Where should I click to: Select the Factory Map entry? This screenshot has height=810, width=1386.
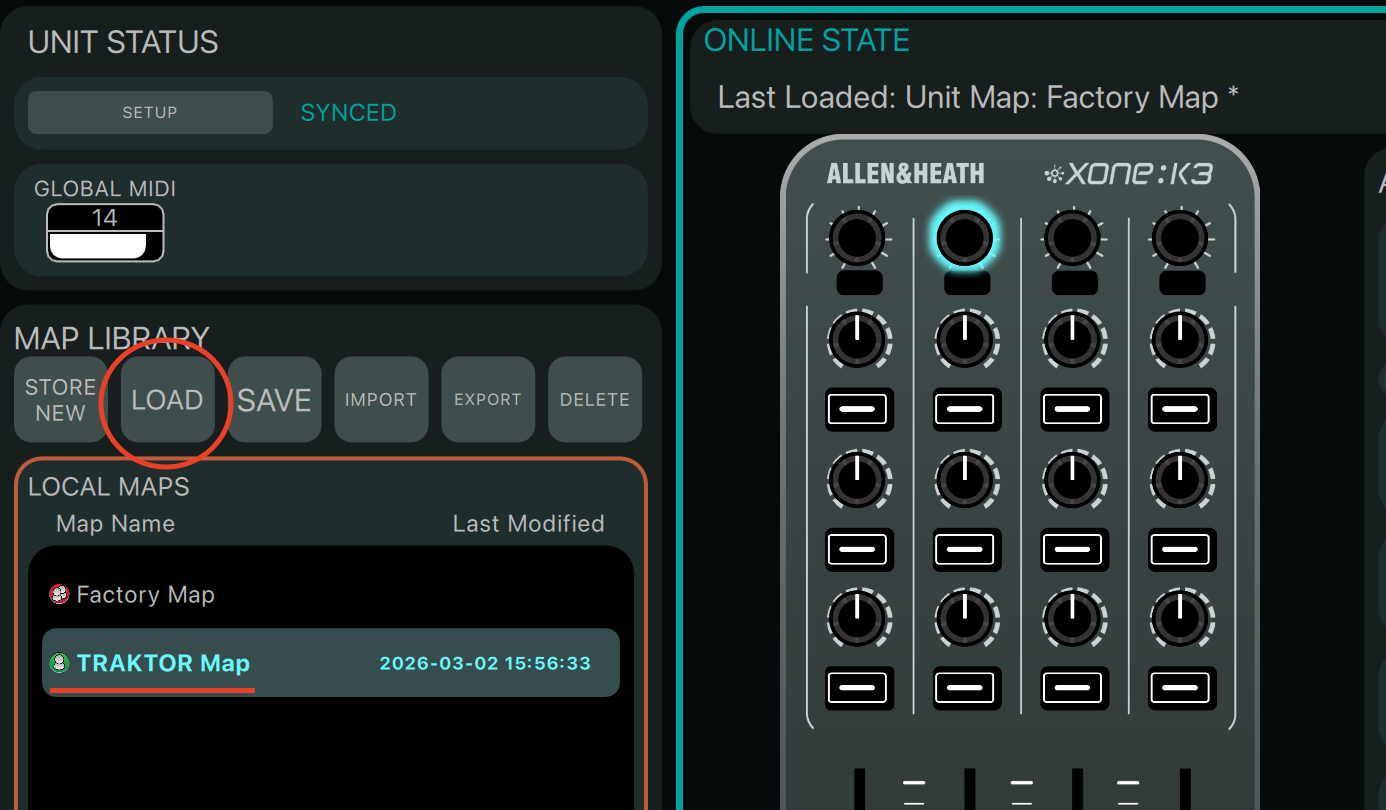pyautogui.click(x=145, y=595)
